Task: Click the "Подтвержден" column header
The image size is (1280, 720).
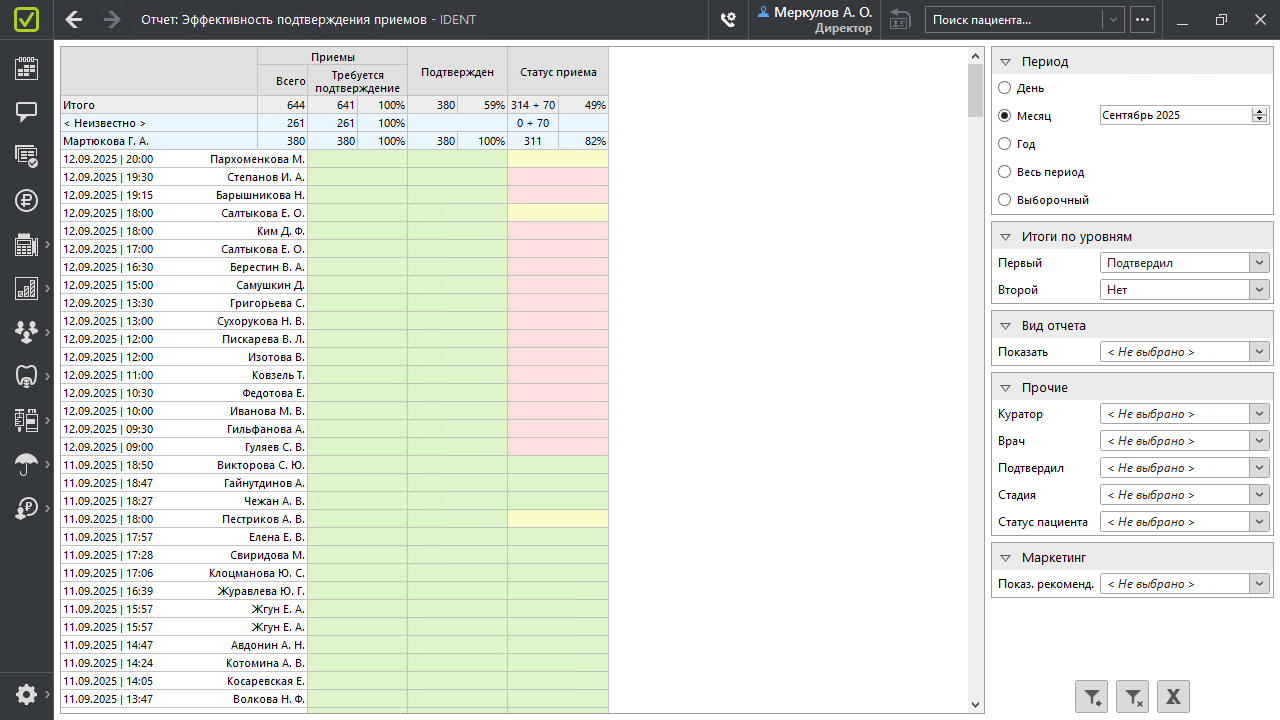Action: pos(457,72)
